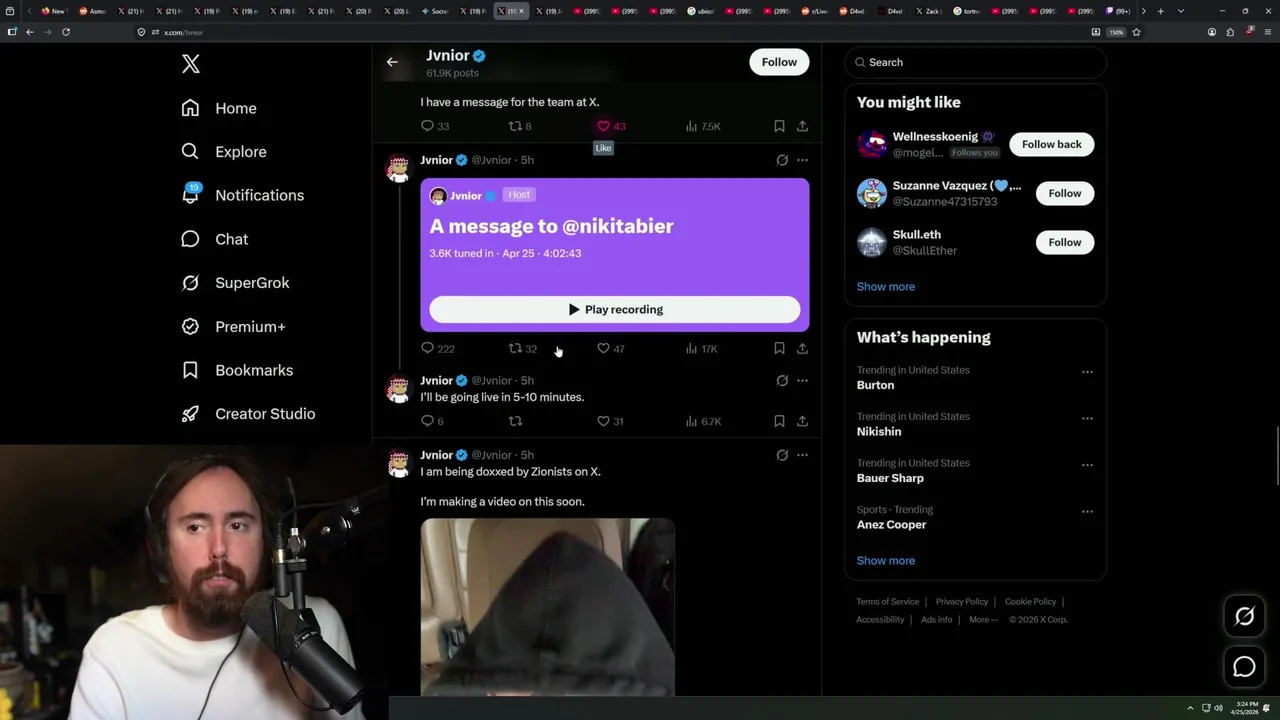Click the X logo in the sidebar

tap(191, 64)
